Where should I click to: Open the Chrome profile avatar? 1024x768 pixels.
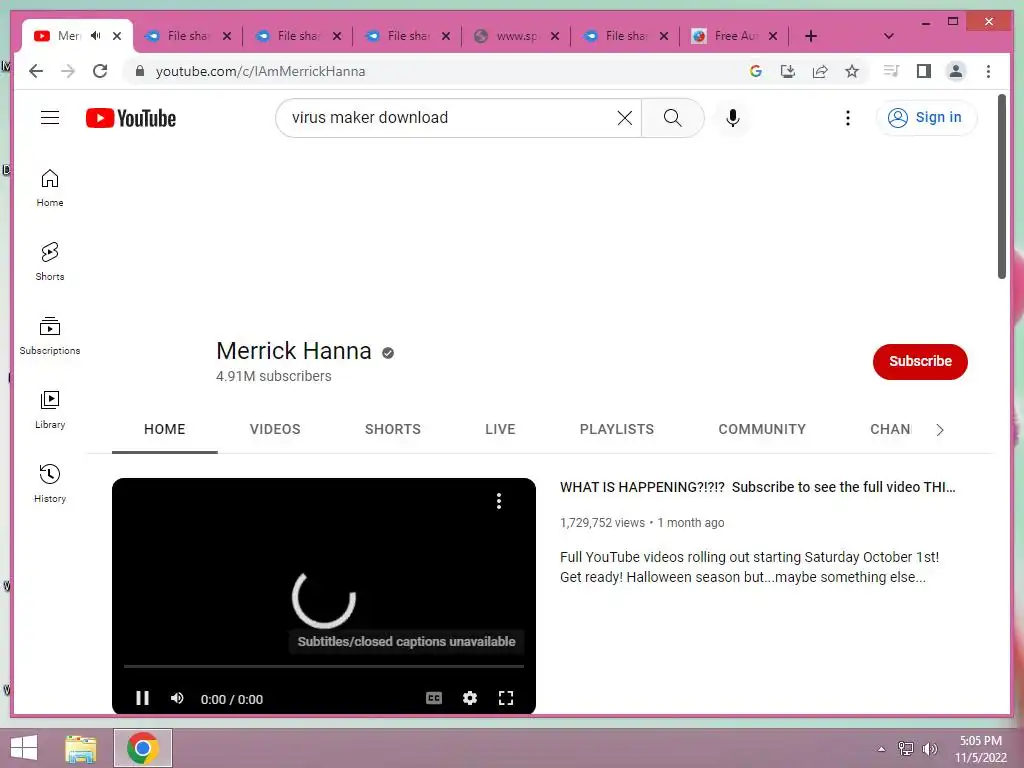pos(955,71)
